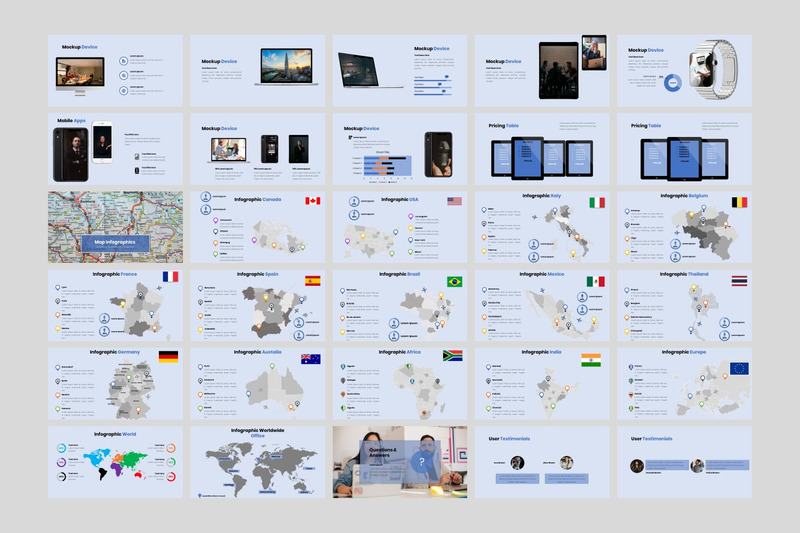Viewport: 800px width, 533px height.
Task: Open the iMac Mockup Device slide
Action: point(115,70)
